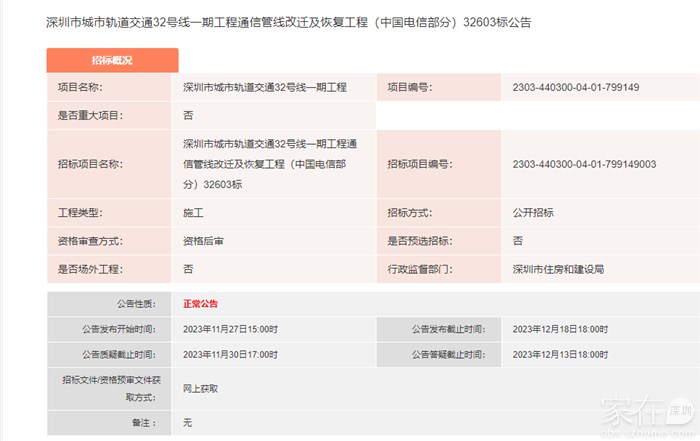
Task: Click 网上获取 document access method
Action: 200,388
